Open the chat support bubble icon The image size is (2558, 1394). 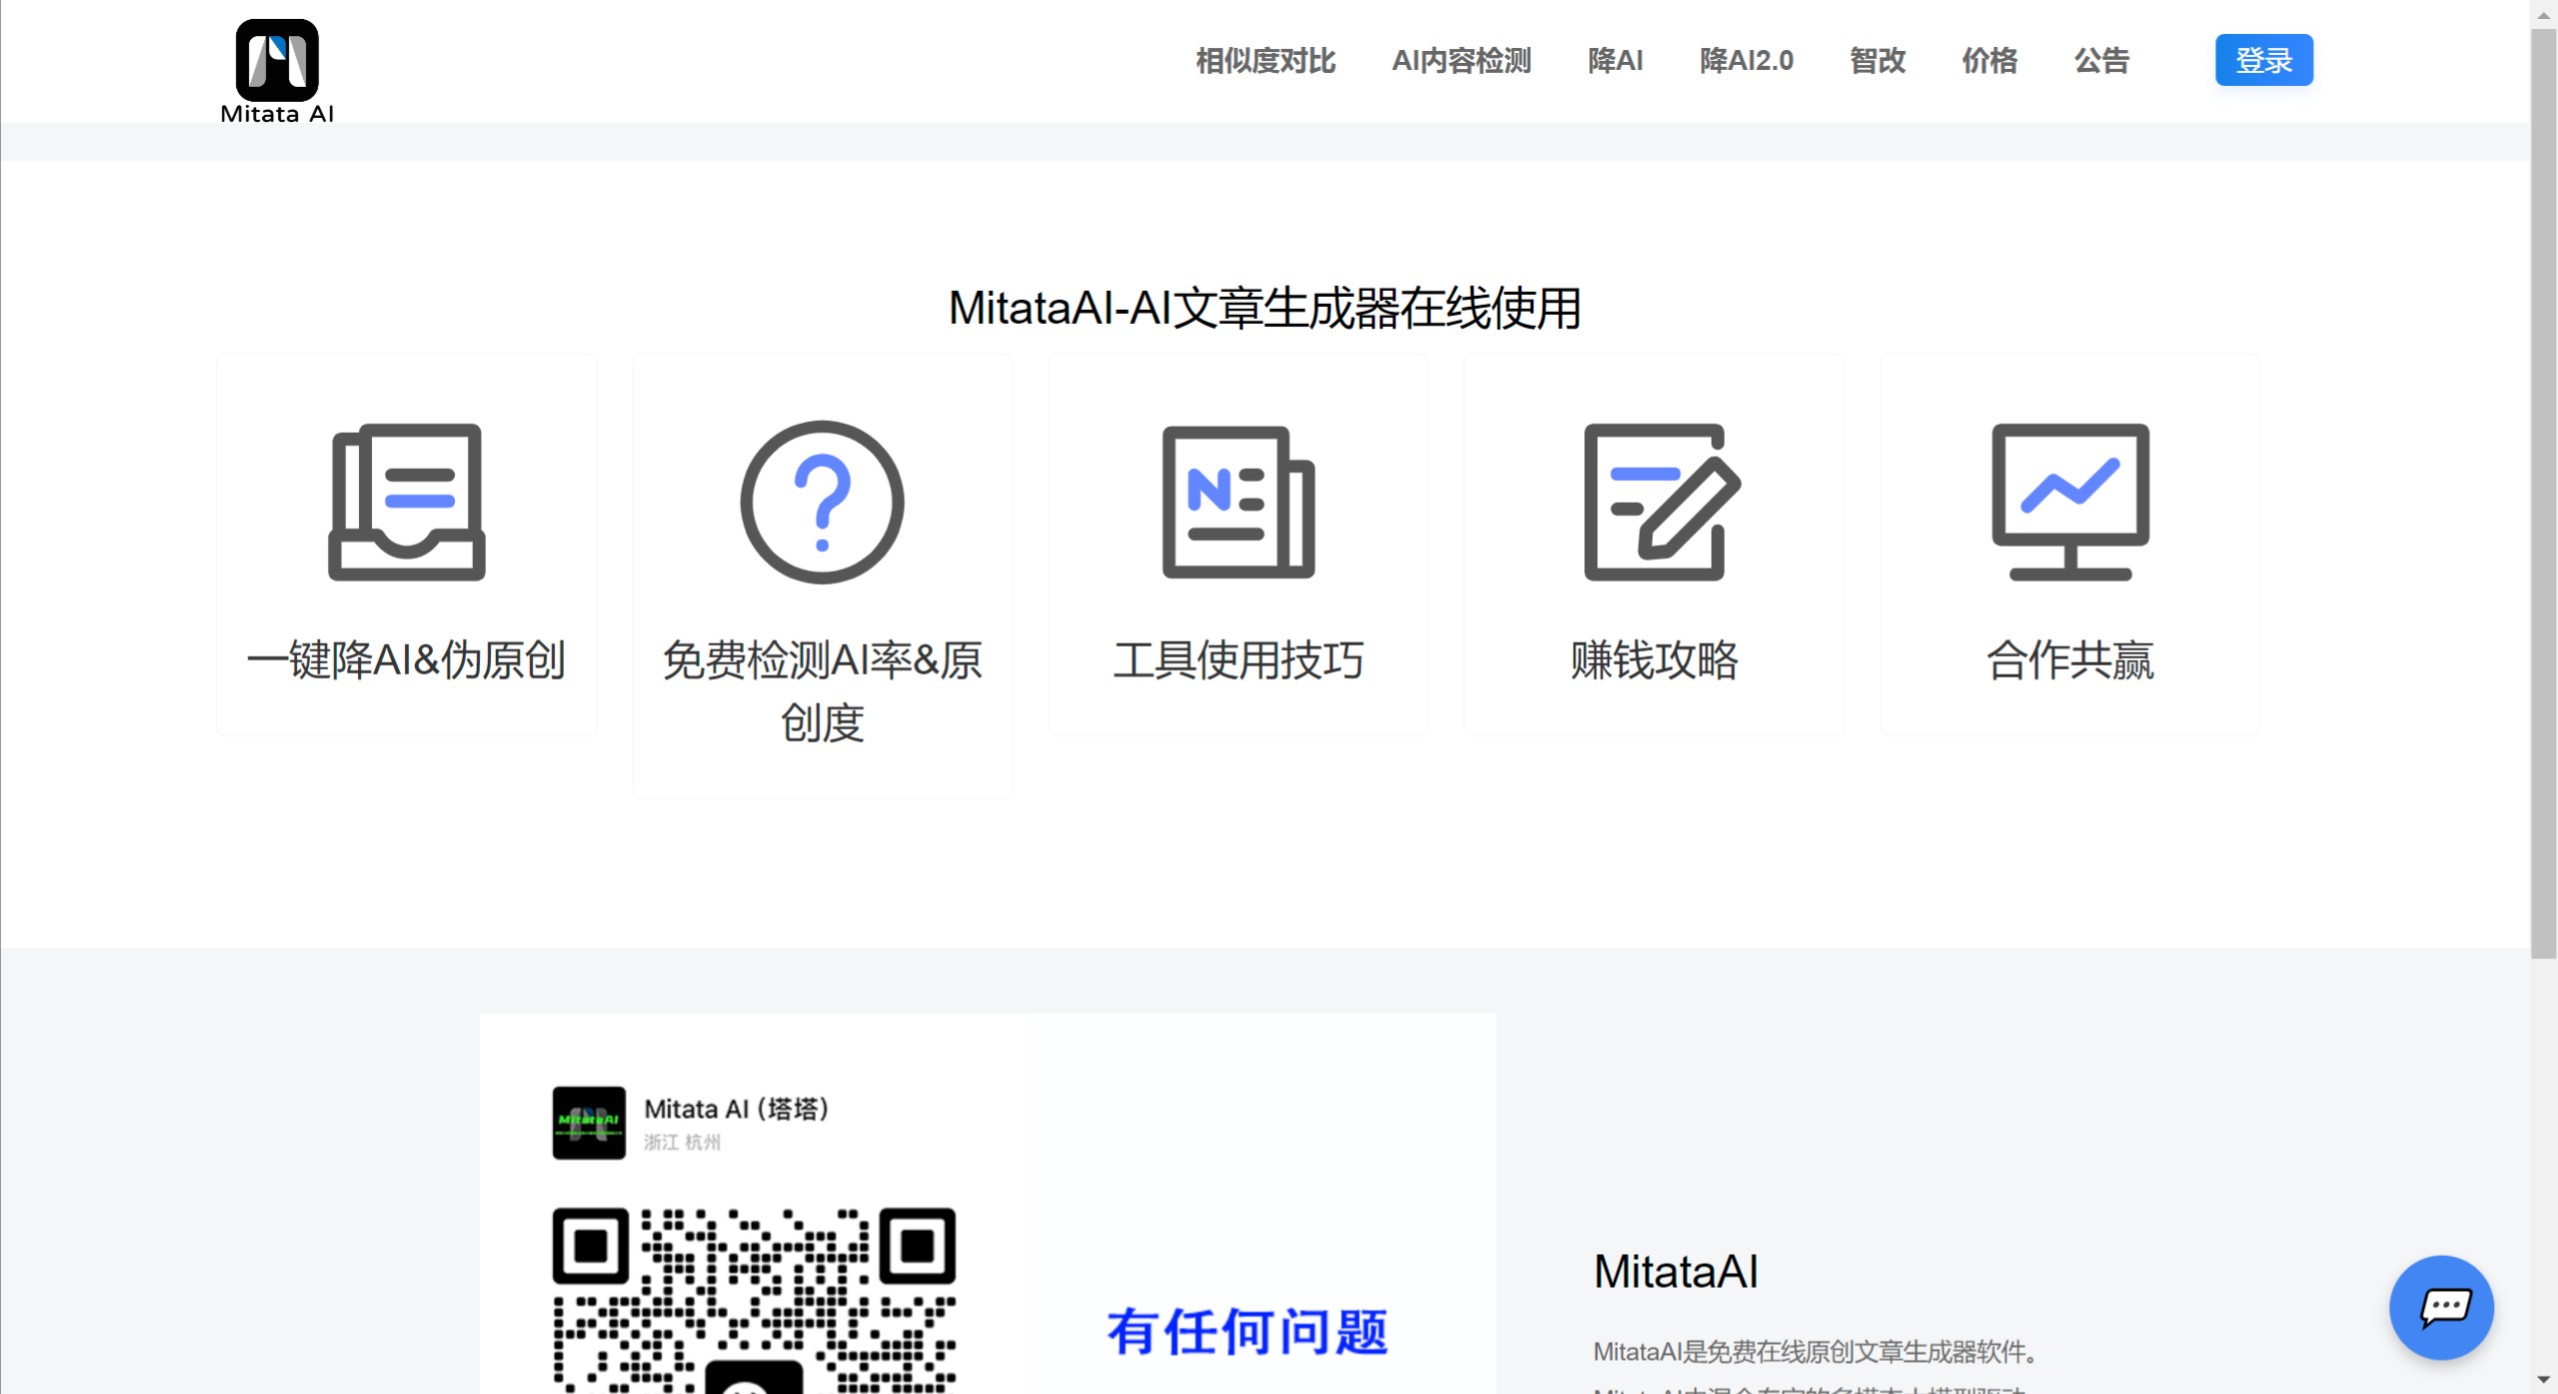(x=2442, y=1307)
